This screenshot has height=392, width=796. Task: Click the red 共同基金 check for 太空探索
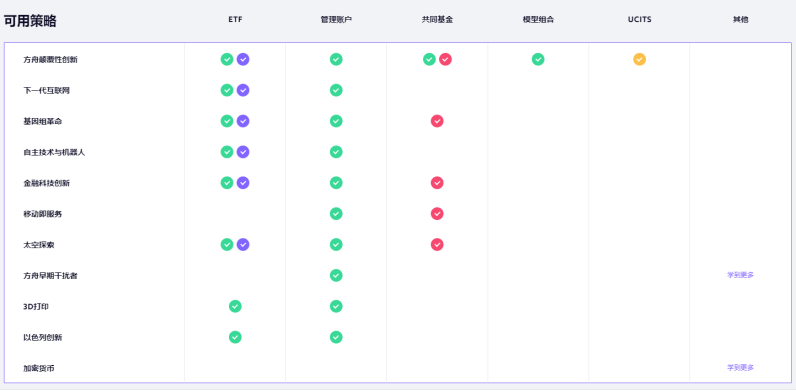pyautogui.click(x=437, y=245)
